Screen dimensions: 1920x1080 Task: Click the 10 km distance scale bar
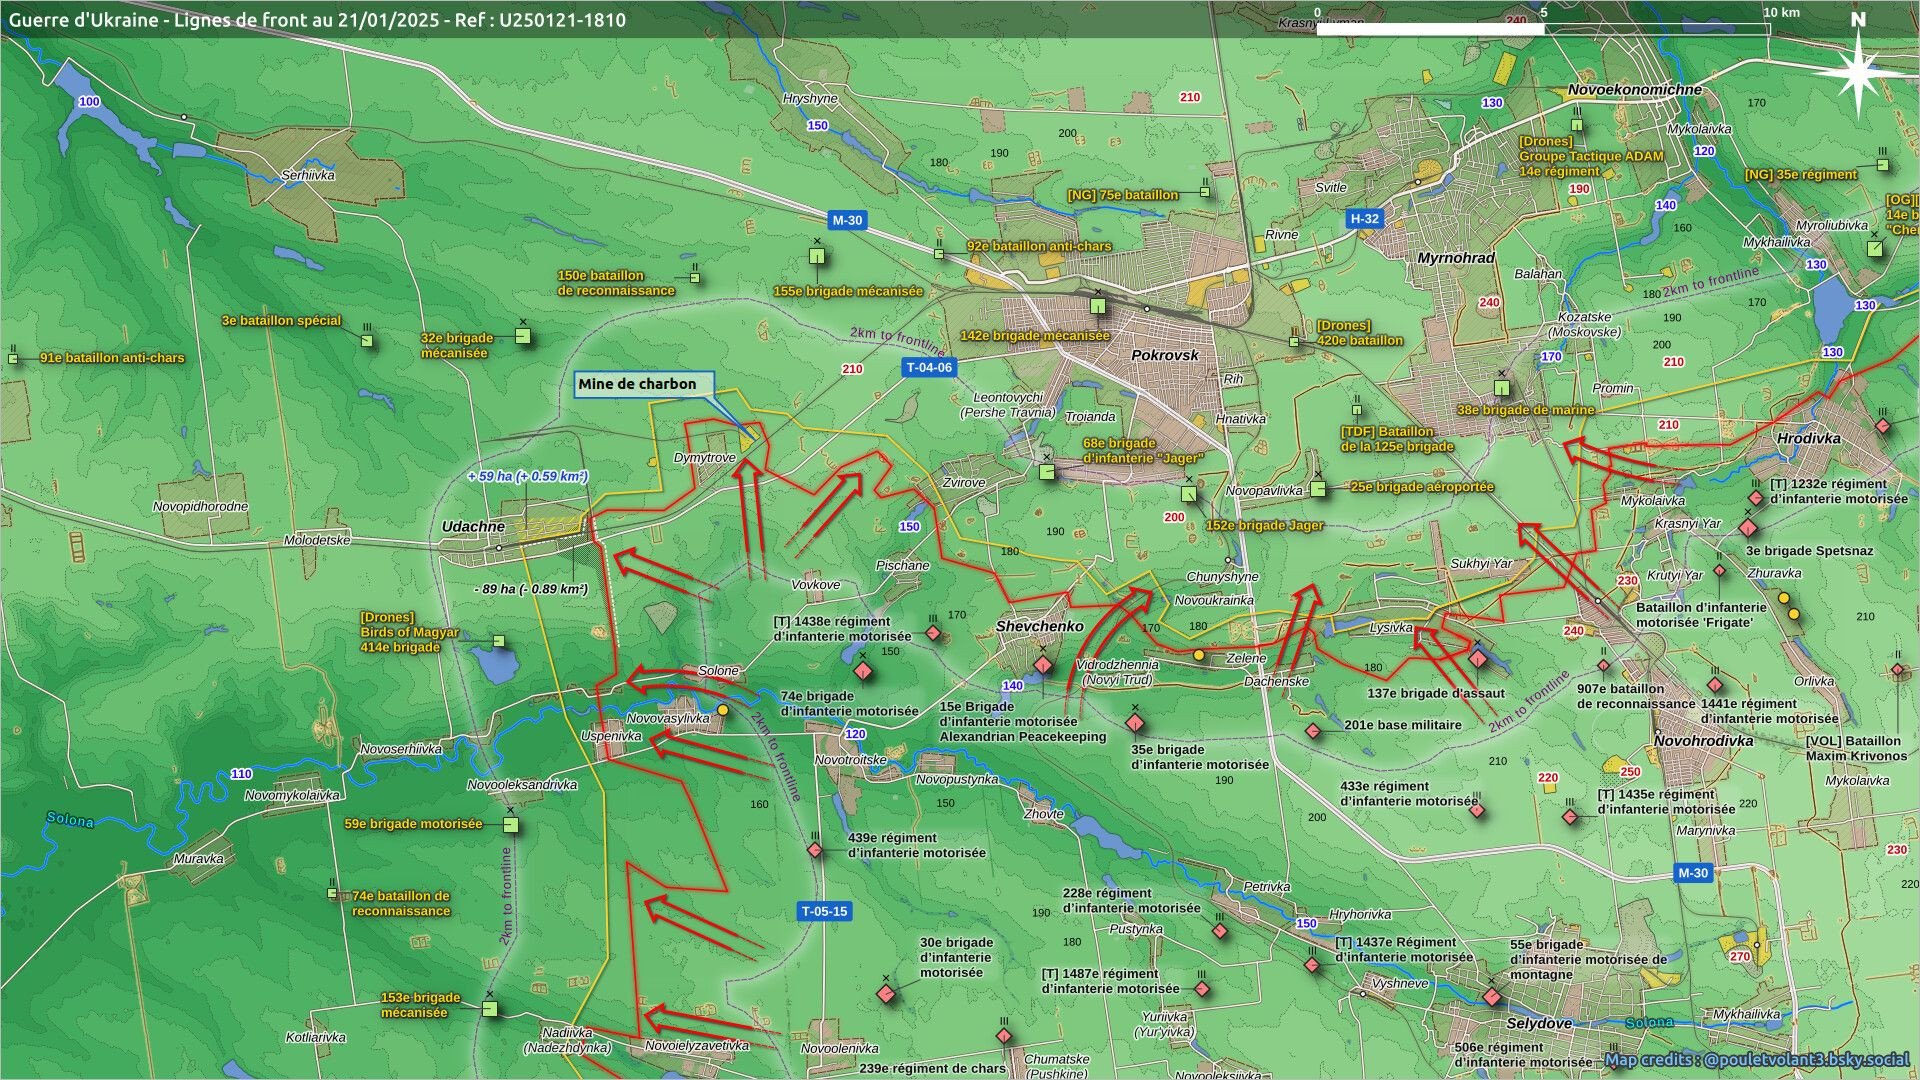pyautogui.click(x=1543, y=29)
